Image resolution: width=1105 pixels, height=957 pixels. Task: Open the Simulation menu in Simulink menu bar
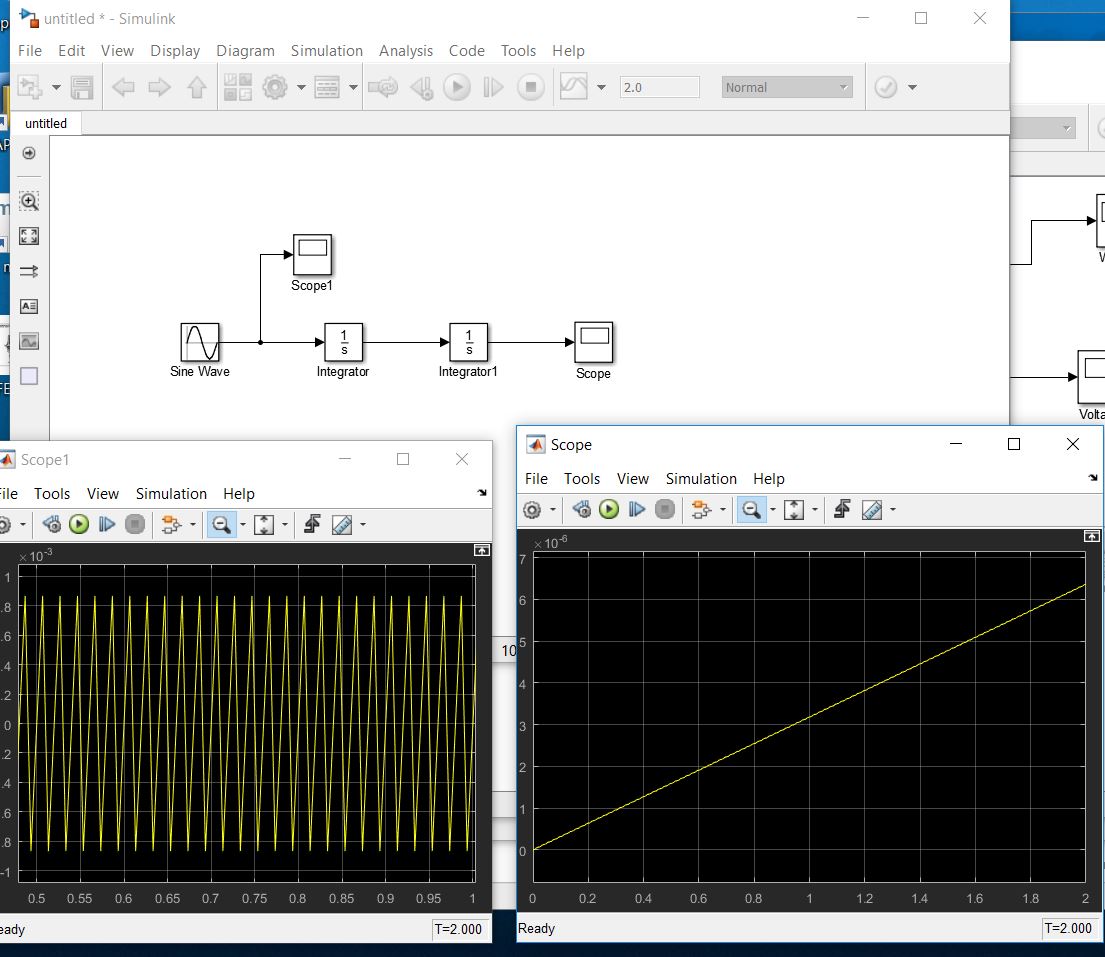coord(326,51)
